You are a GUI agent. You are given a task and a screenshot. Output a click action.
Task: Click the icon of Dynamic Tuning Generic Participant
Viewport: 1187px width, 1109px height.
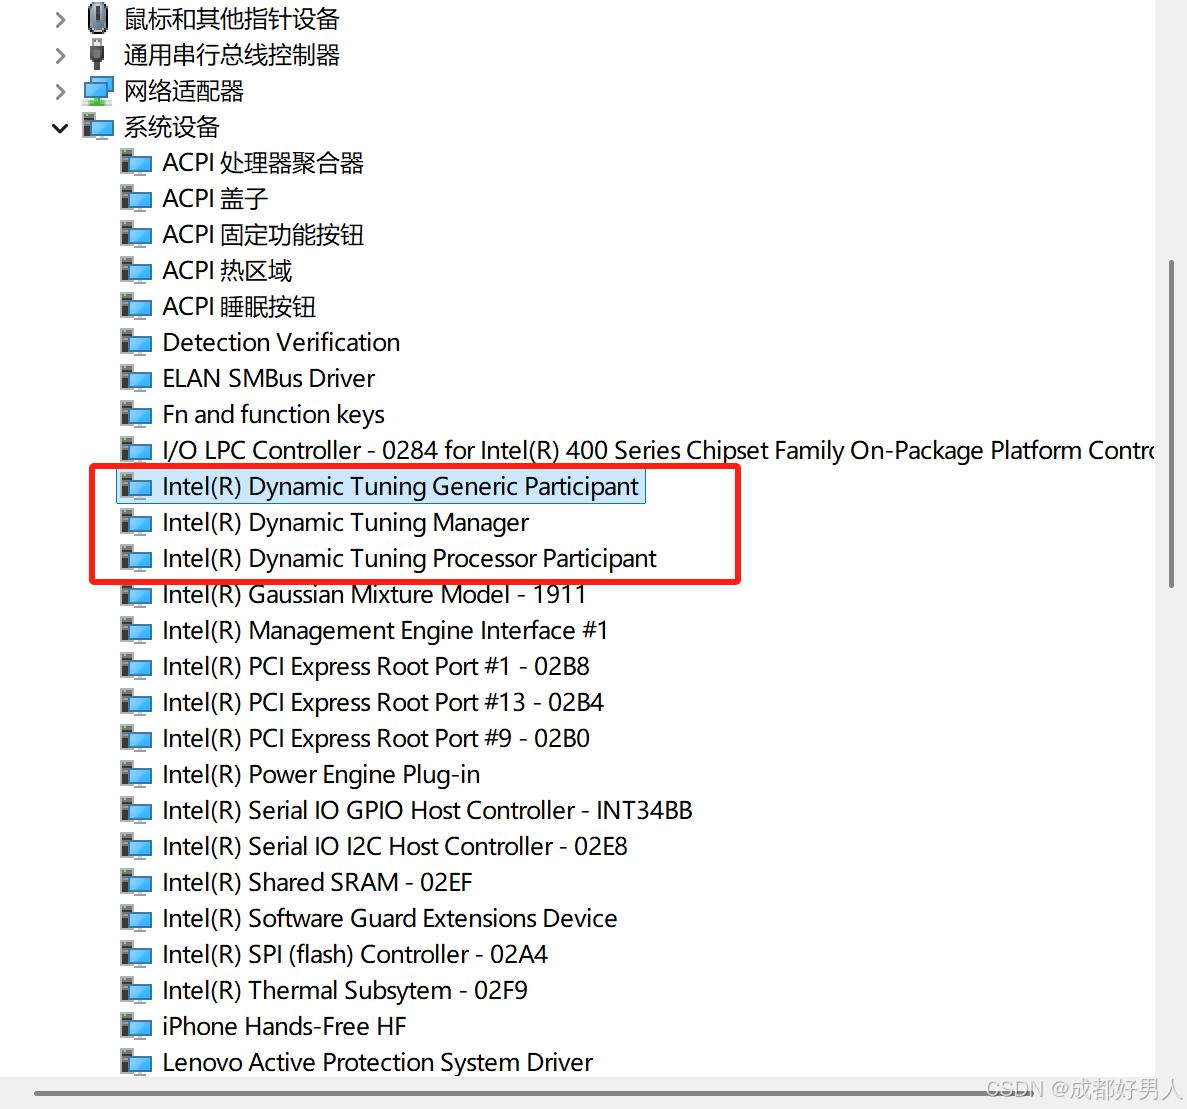point(136,486)
